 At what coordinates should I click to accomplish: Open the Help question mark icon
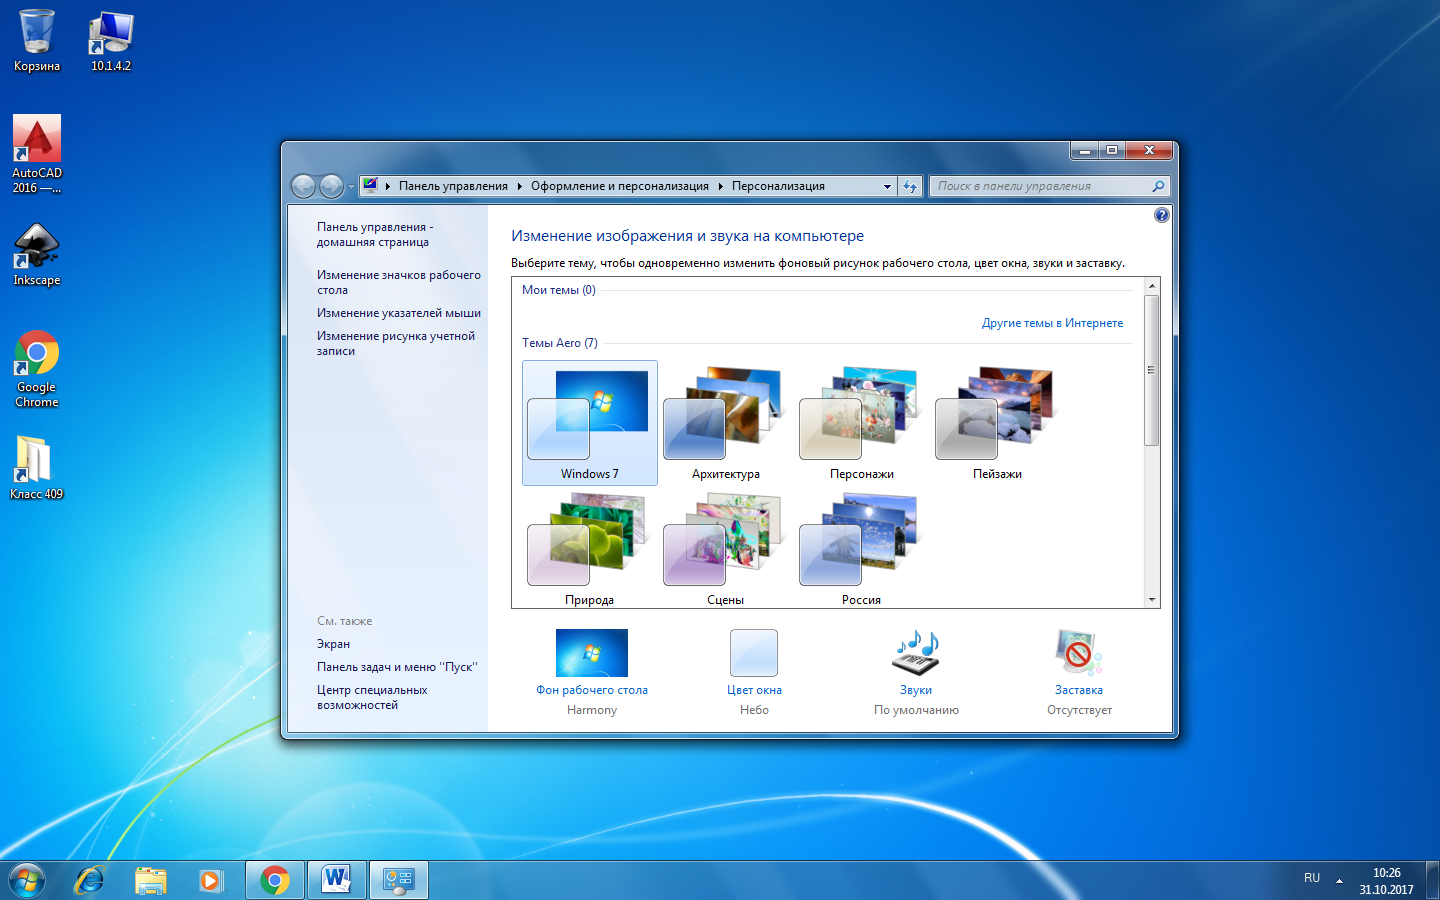(1161, 215)
